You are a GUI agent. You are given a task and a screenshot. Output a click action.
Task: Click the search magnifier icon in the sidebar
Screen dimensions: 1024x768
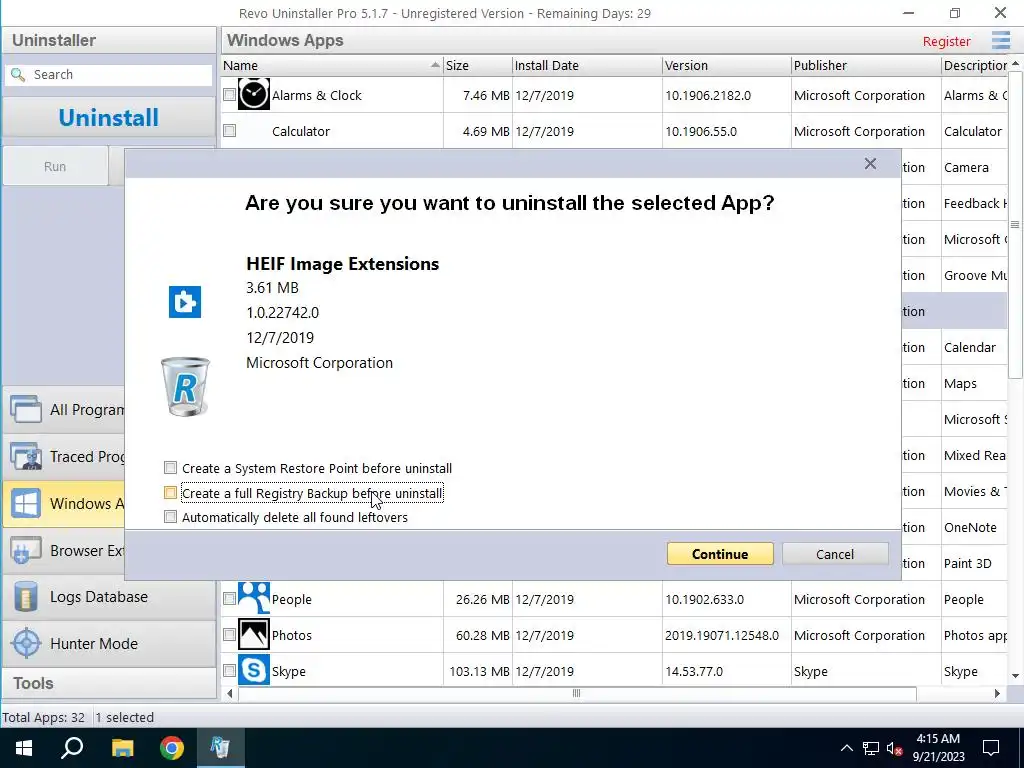point(18,75)
